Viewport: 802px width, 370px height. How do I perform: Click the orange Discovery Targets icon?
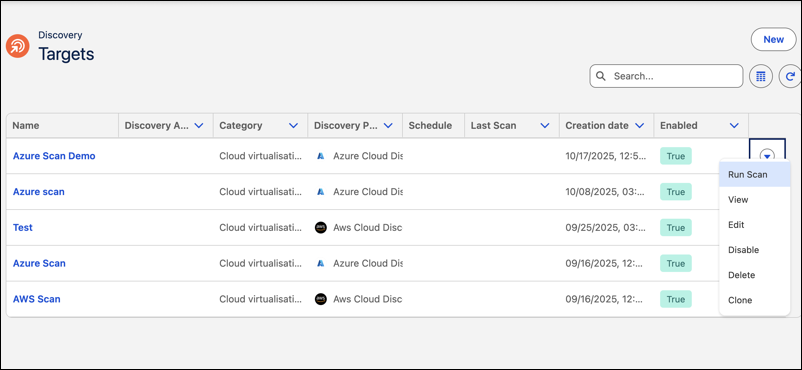point(17,46)
